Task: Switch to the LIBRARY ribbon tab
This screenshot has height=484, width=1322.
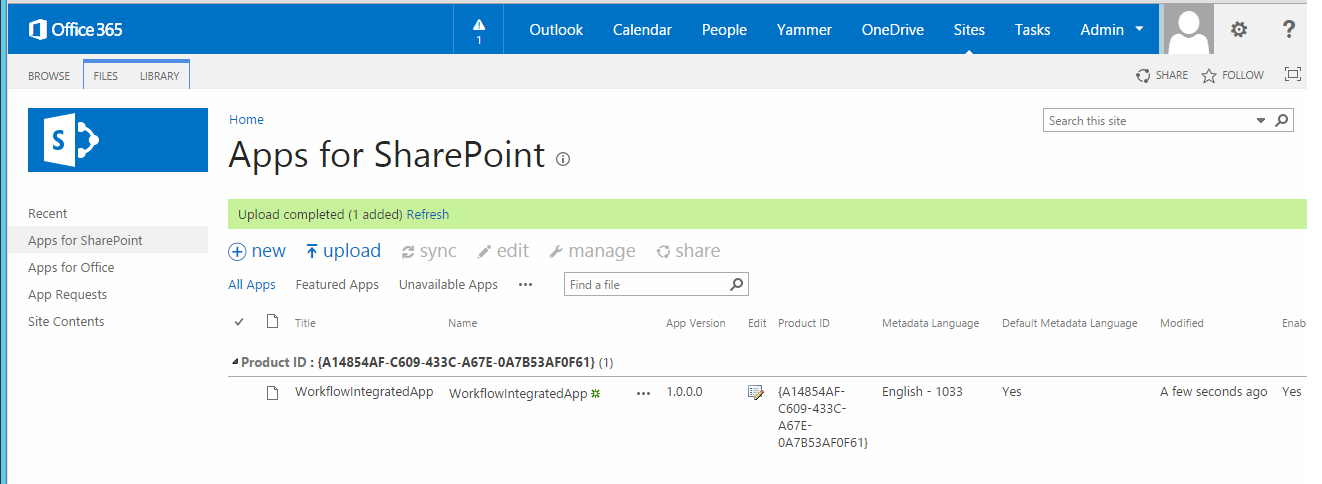Action: (160, 76)
